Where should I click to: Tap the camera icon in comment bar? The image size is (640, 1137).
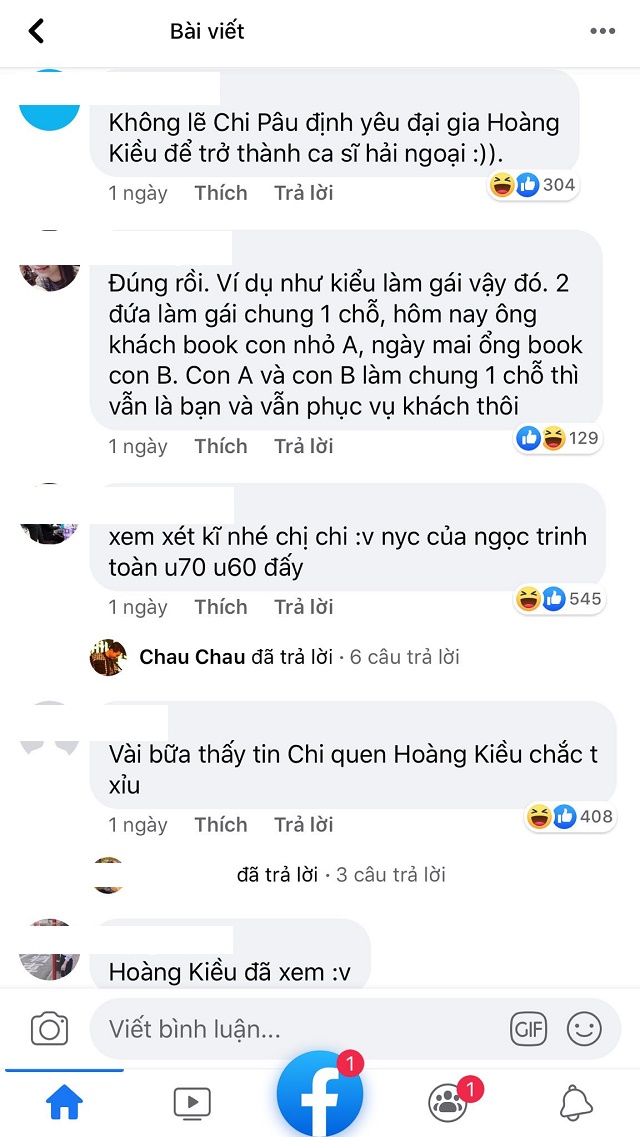pos(49,1029)
